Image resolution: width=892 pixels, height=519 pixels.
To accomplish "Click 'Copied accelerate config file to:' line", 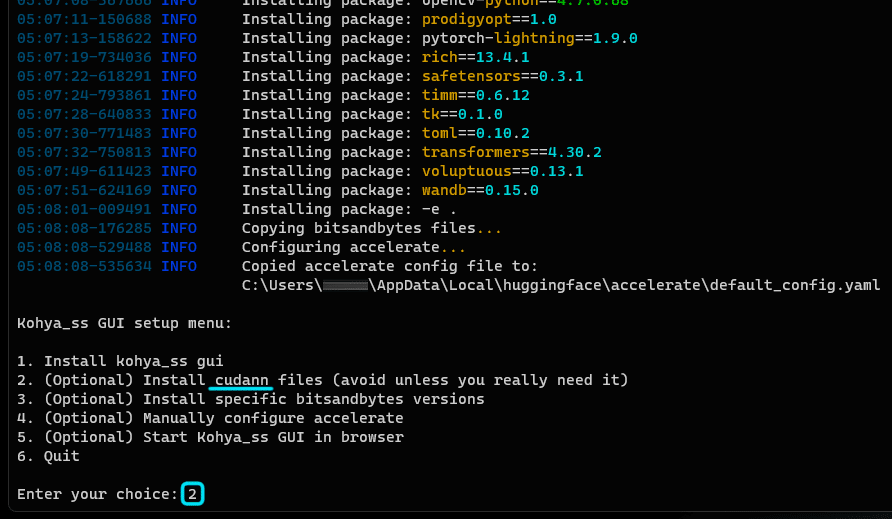I will [x=390, y=266].
